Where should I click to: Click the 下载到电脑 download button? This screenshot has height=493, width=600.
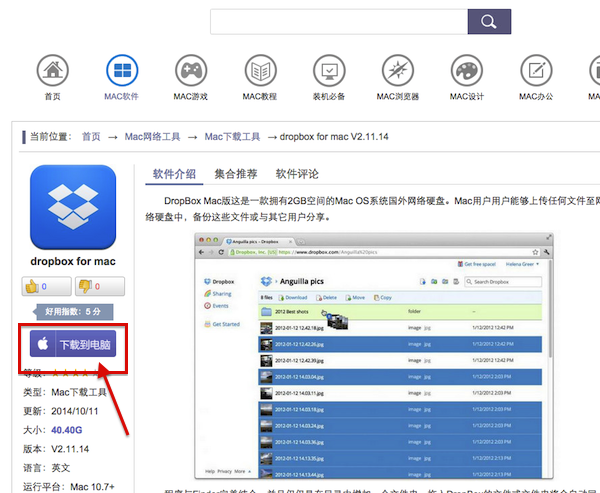click(x=73, y=344)
